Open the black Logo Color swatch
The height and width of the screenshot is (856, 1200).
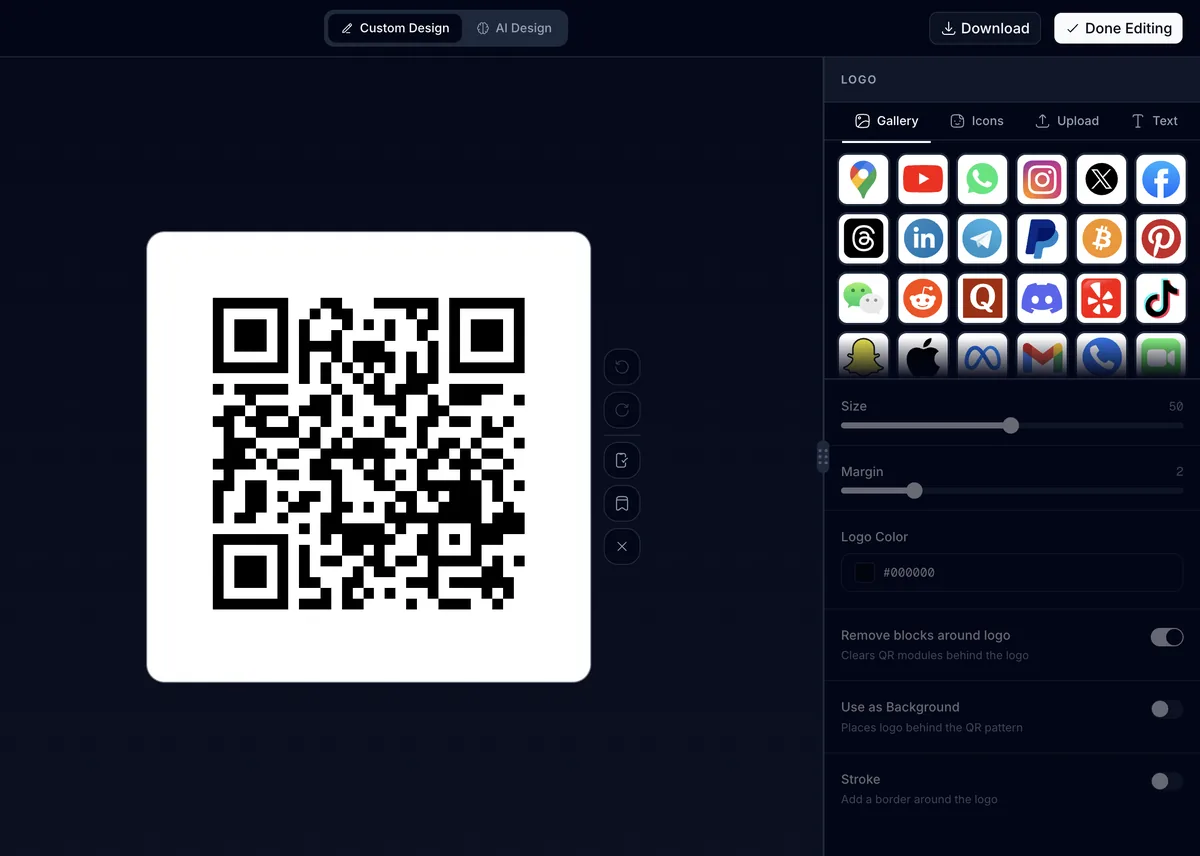pyautogui.click(x=865, y=573)
